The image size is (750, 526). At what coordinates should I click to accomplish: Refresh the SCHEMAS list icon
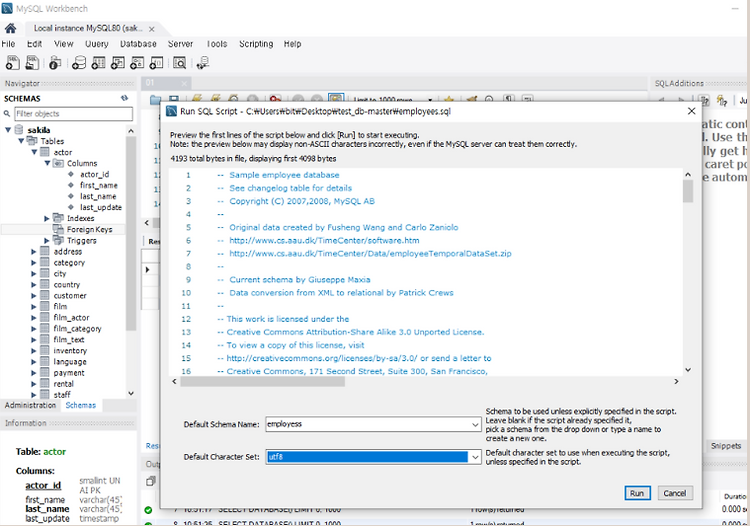coord(124,98)
